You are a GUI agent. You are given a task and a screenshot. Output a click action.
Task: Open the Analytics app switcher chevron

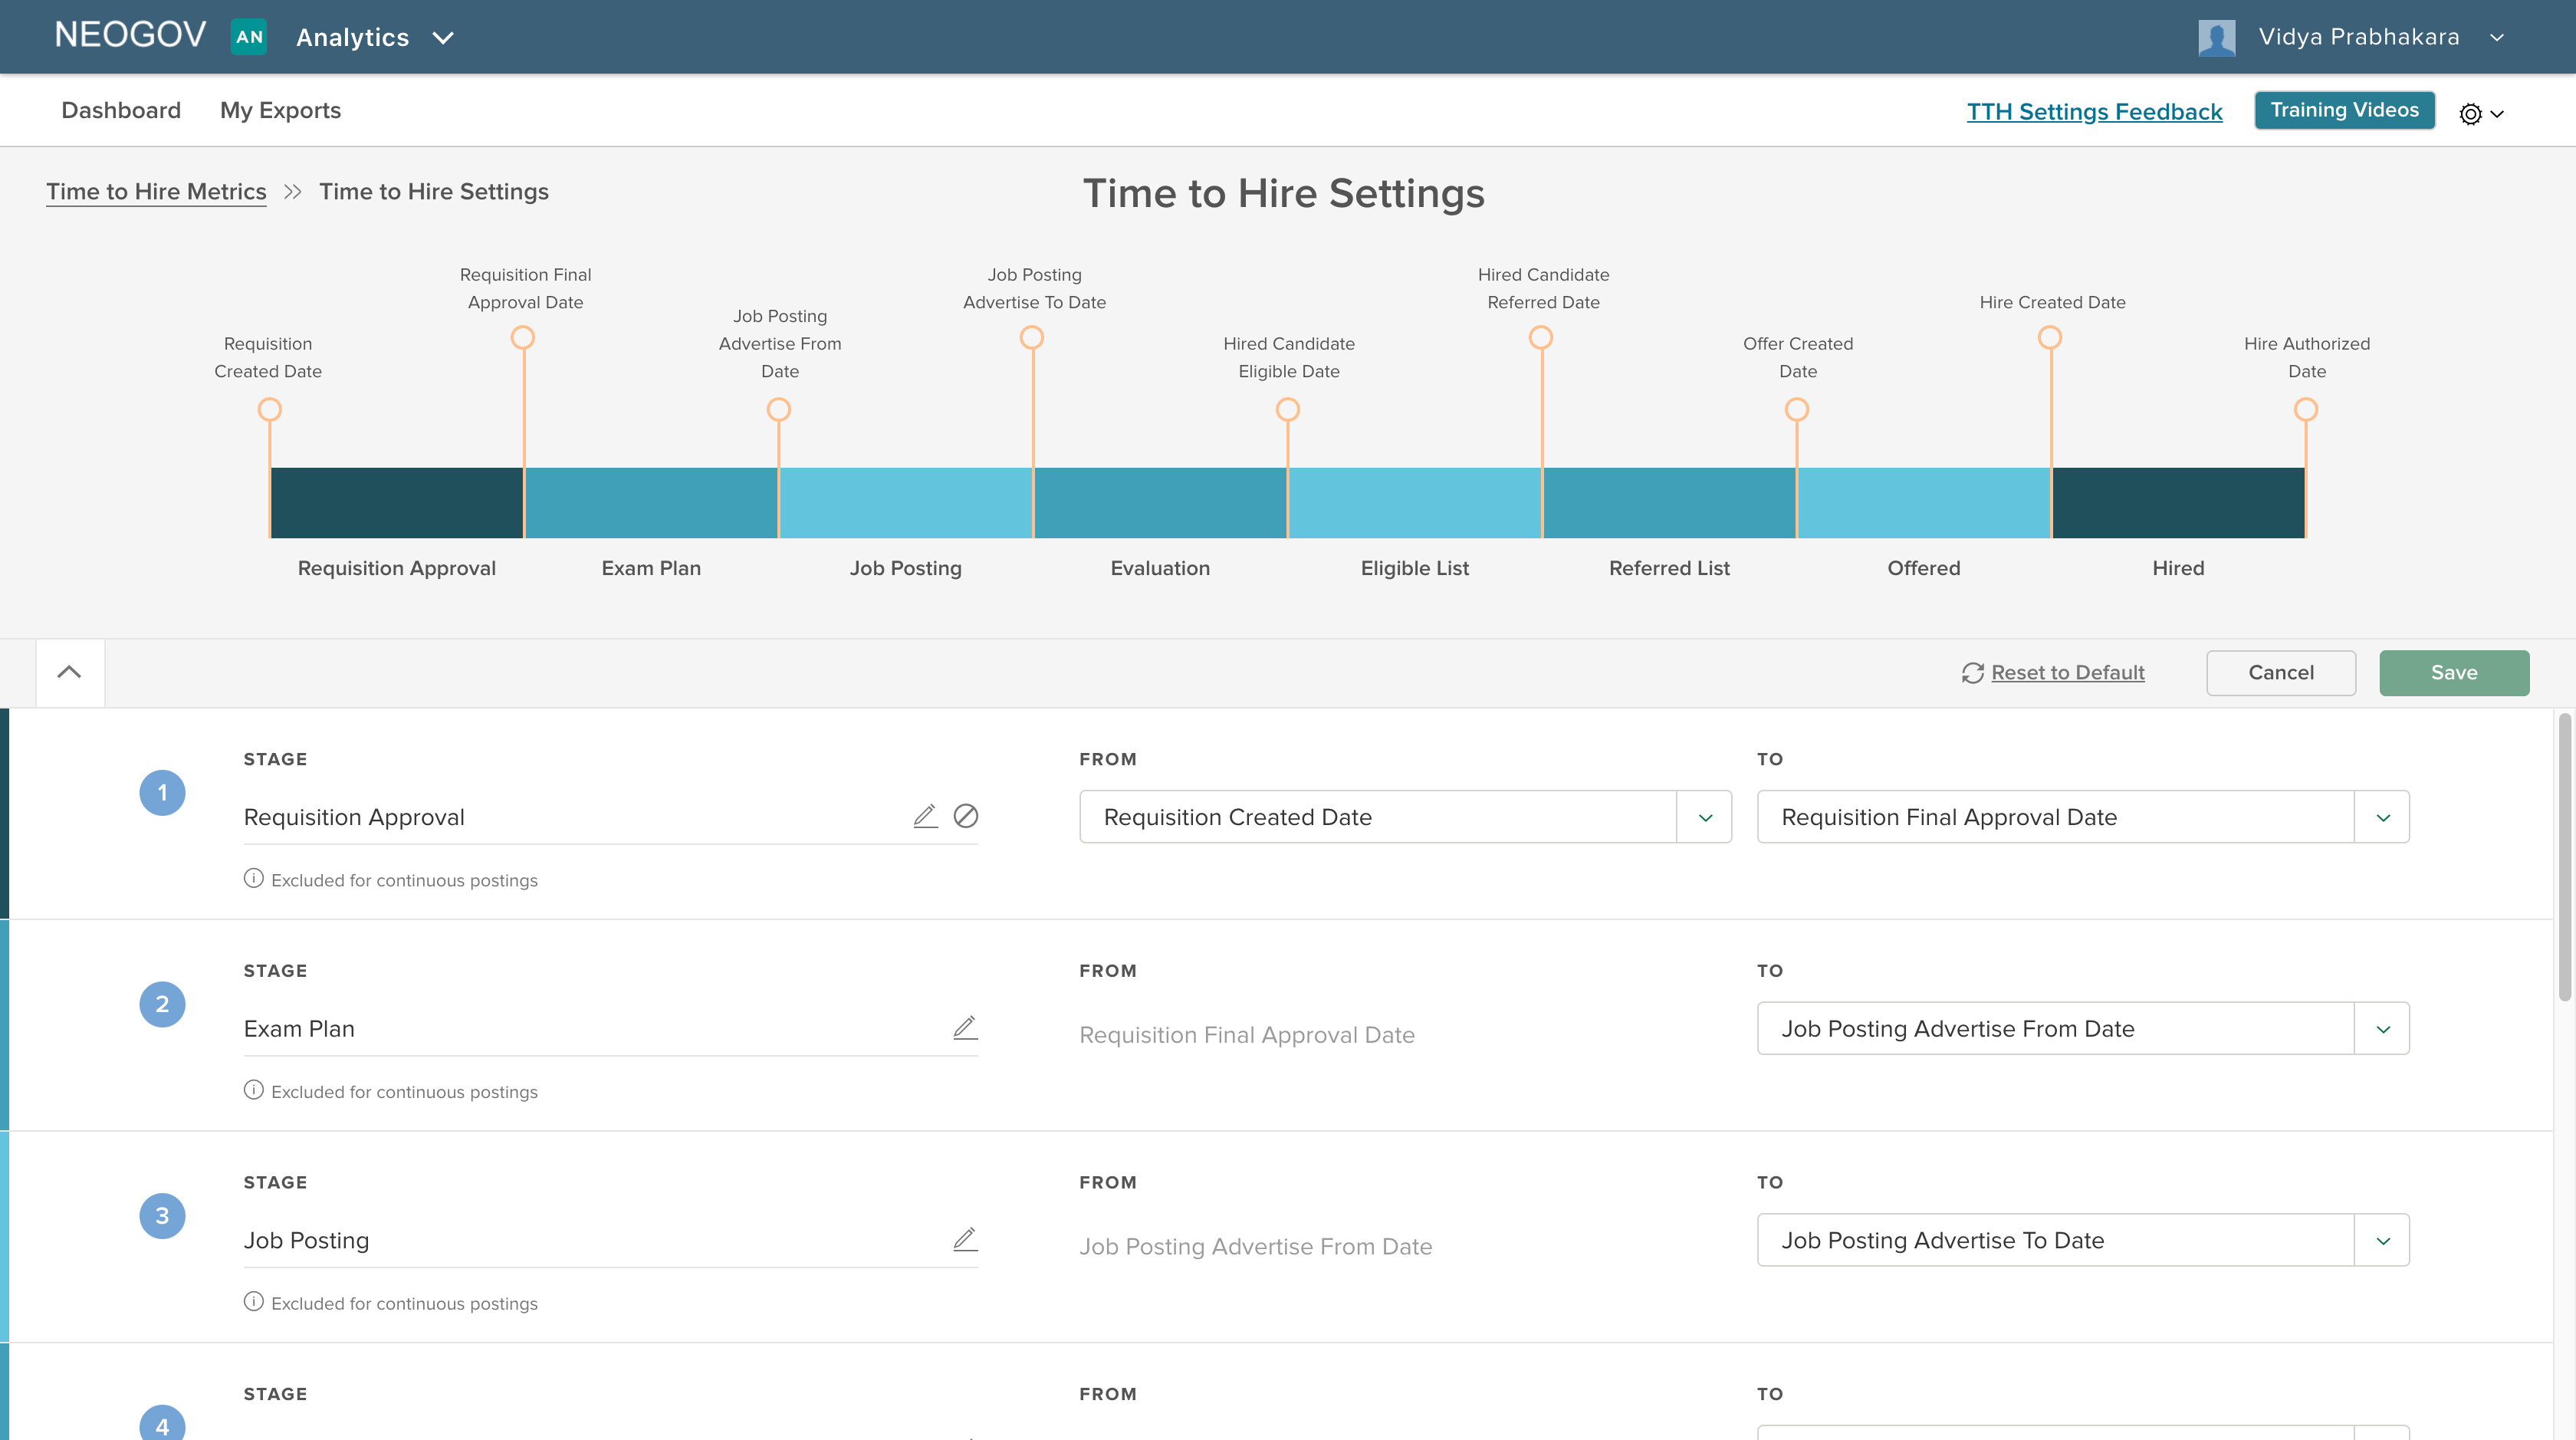pos(443,38)
